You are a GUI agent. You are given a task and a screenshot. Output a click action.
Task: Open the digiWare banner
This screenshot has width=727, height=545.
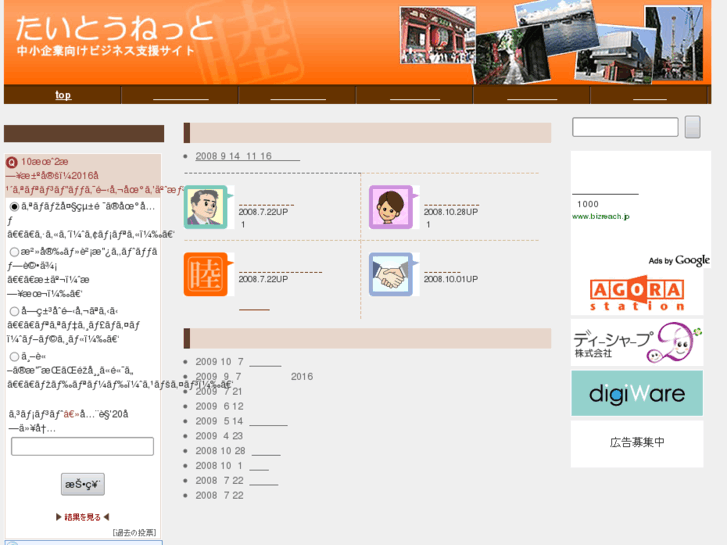pyautogui.click(x=637, y=393)
